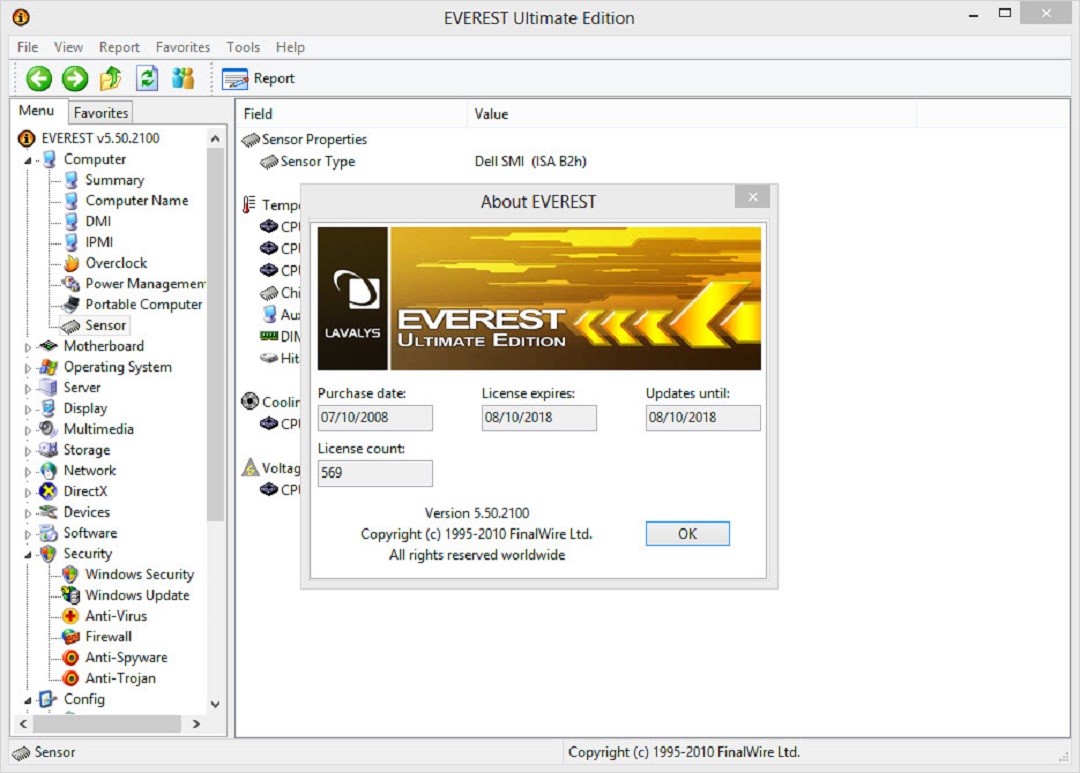This screenshot has height=773, width=1080.
Task: Open the File menu
Action: coord(28,47)
